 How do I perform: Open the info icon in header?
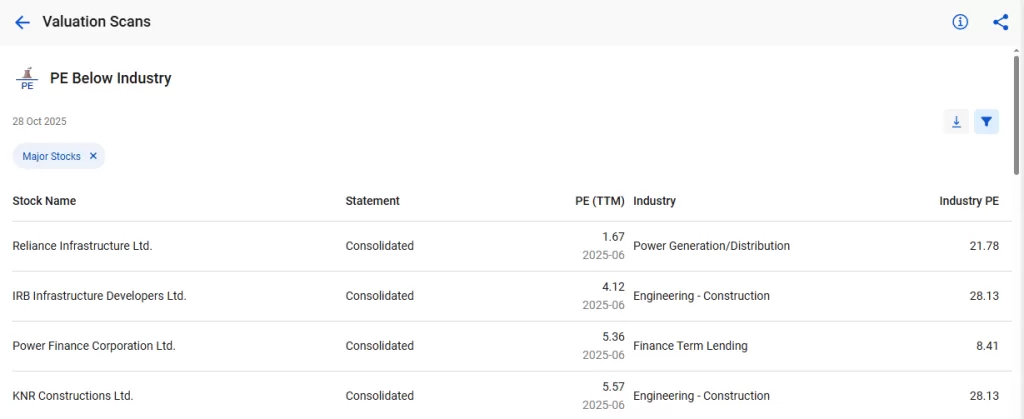(x=959, y=22)
